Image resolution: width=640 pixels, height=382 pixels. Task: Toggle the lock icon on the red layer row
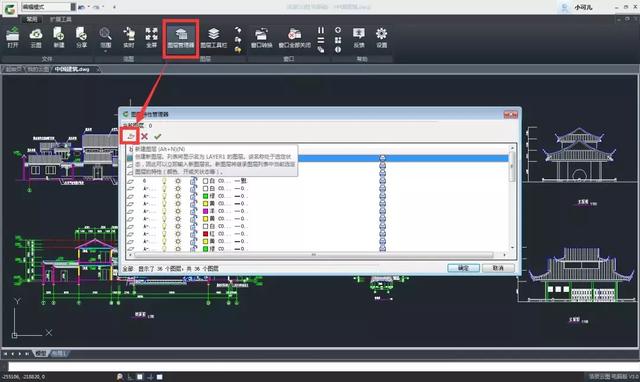click(x=193, y=234)
